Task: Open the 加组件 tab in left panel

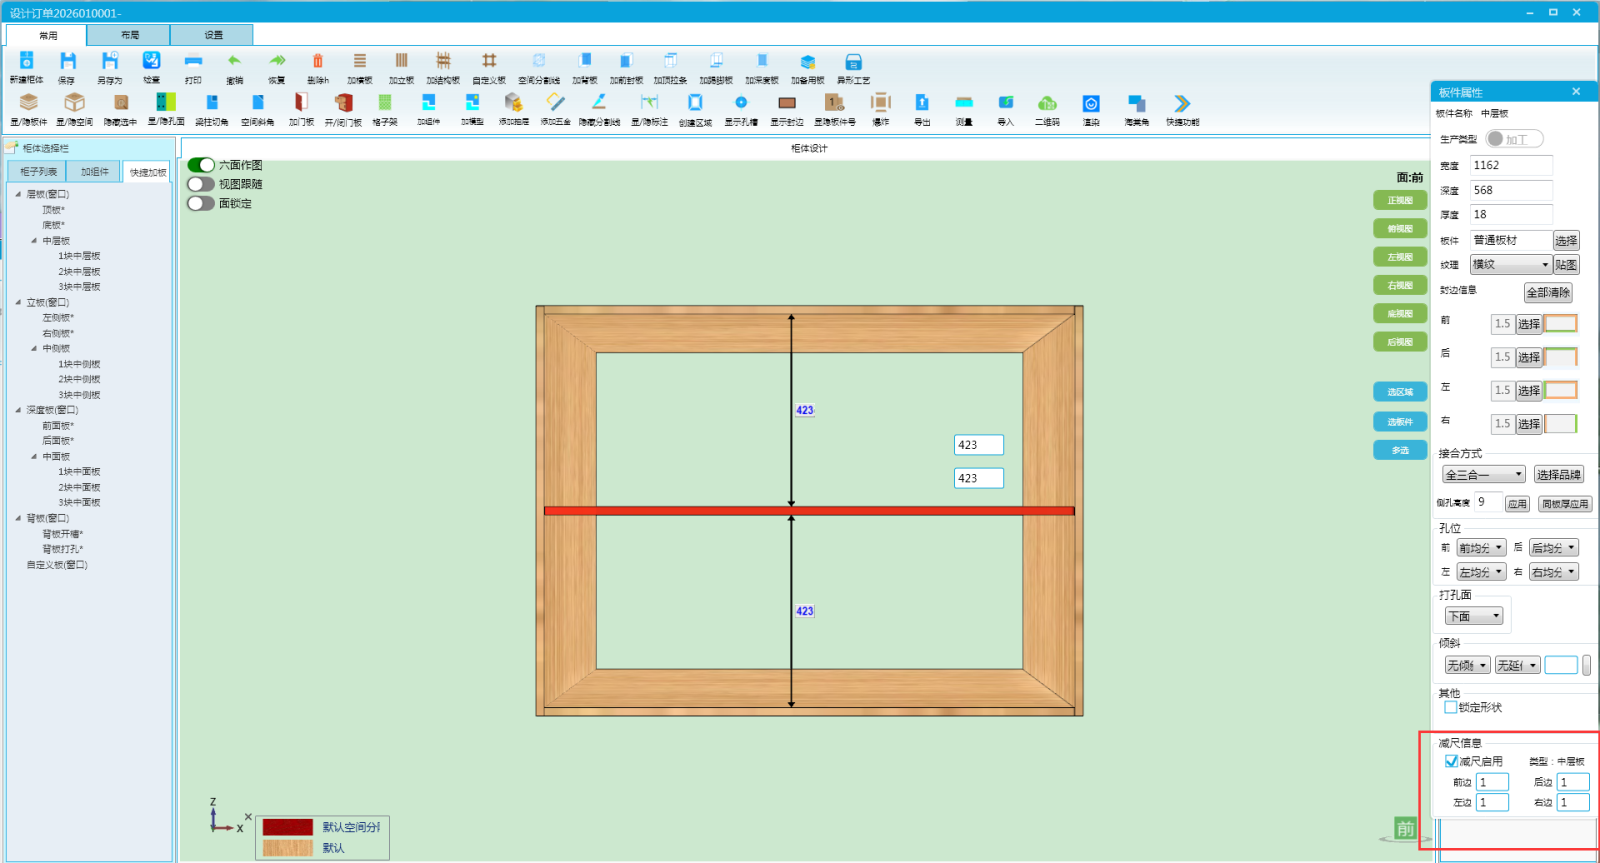Action: click(95, 172)
